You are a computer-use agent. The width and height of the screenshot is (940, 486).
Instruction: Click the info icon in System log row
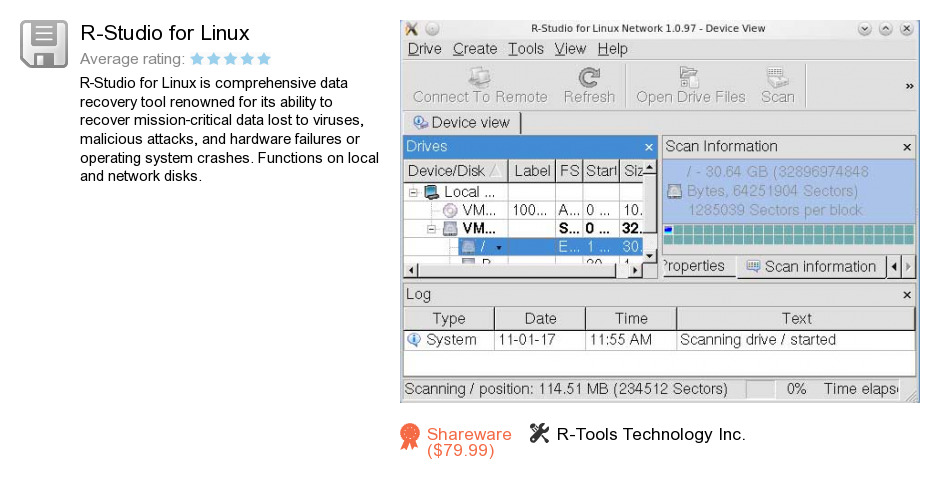[414, 340]
